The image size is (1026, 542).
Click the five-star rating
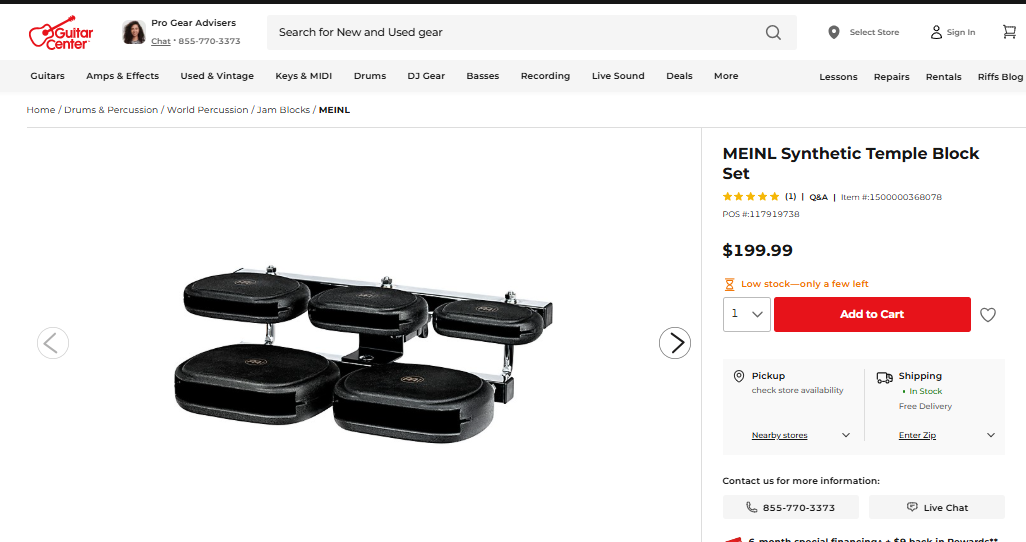click(x=751, y=197)
